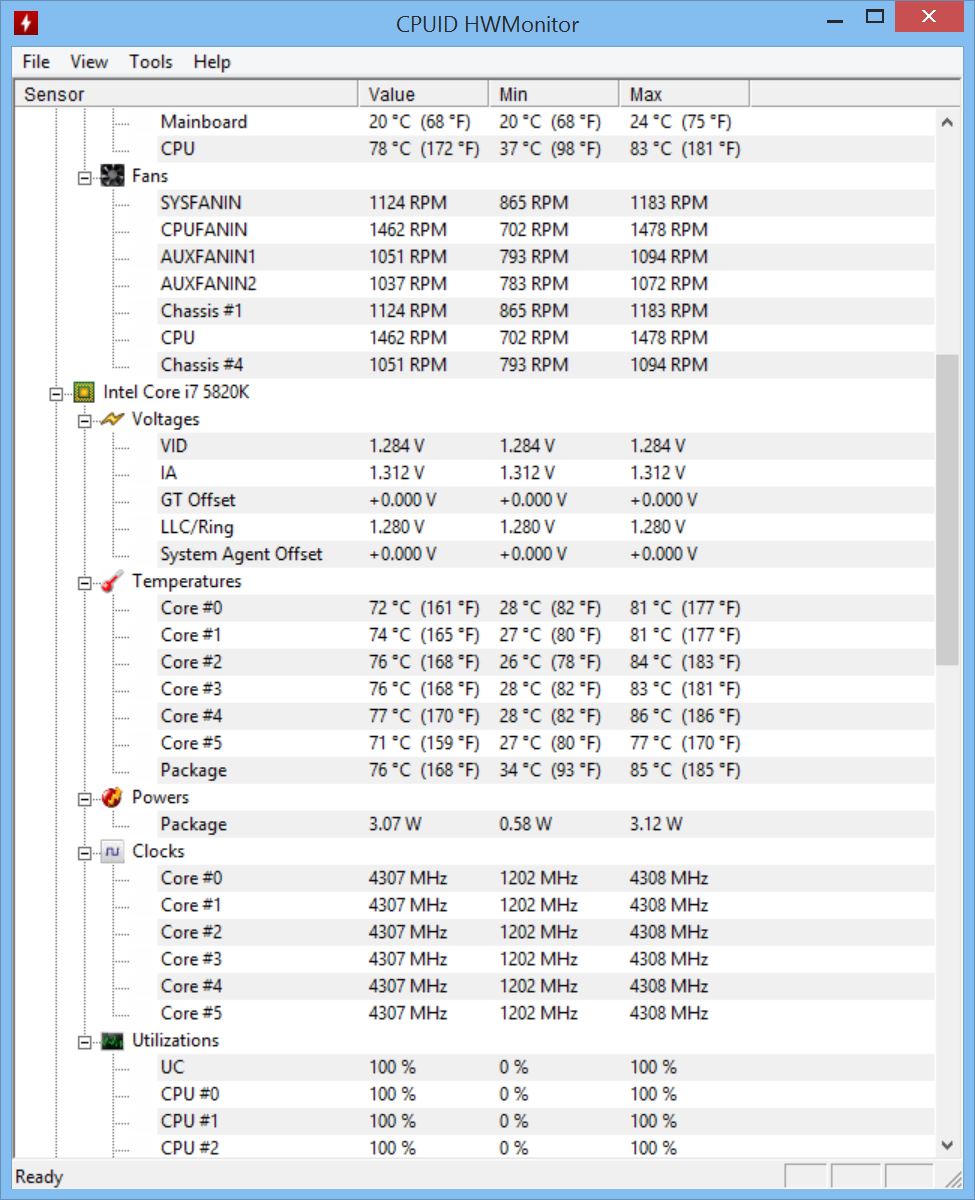The height and width of the screenshot is (1200, 975).
Task: Open the Tools menu
Action: pyautogui.click(x=151, y=62)
